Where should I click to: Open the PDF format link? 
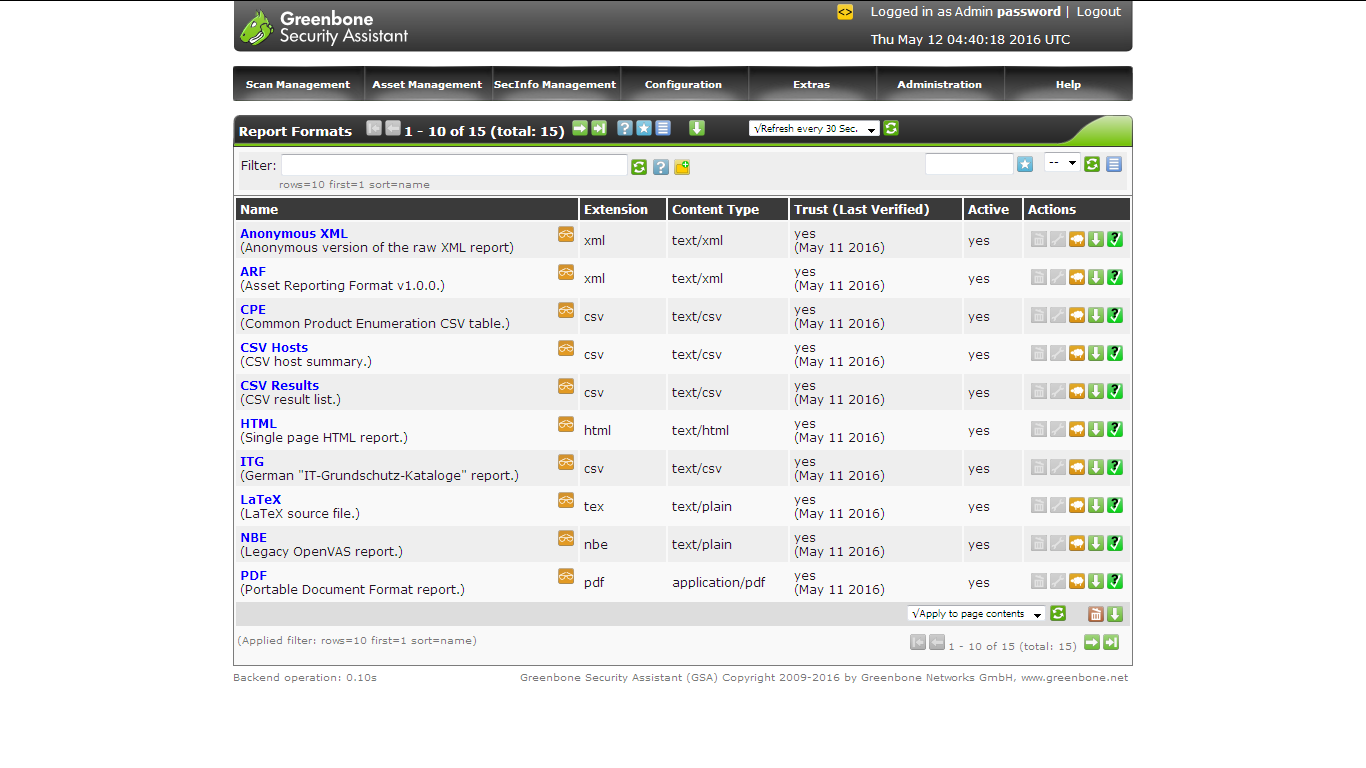(253, 575)
